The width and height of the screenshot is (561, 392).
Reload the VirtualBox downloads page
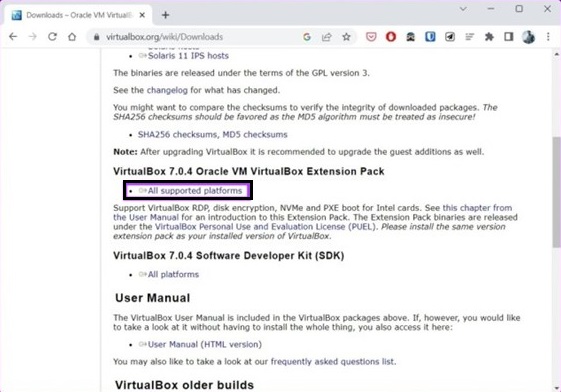[52, 36]
